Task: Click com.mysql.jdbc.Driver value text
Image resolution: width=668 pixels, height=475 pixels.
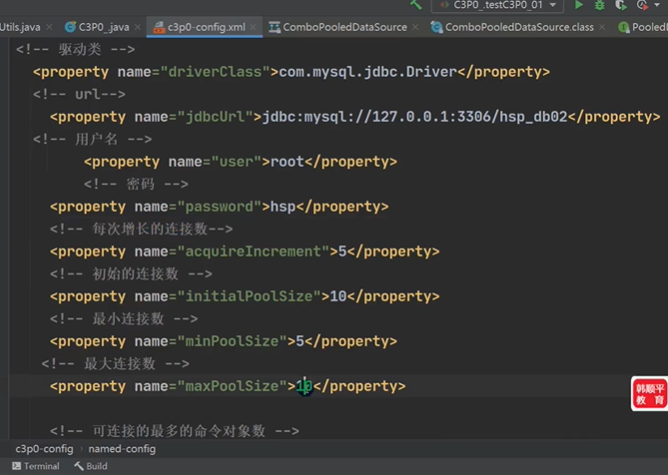Action: click(x=368, y=72)
